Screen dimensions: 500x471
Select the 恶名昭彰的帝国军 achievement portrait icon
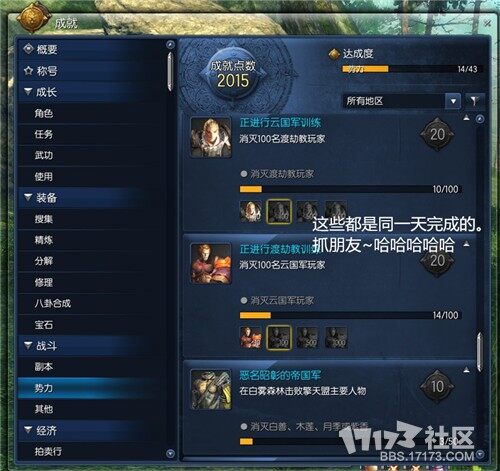pos(211,389)
